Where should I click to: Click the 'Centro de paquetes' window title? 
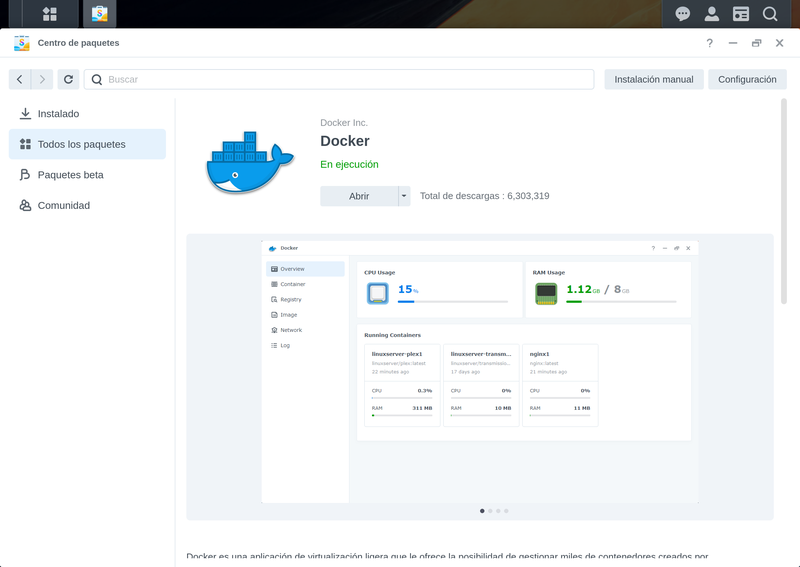click(79, 43)
